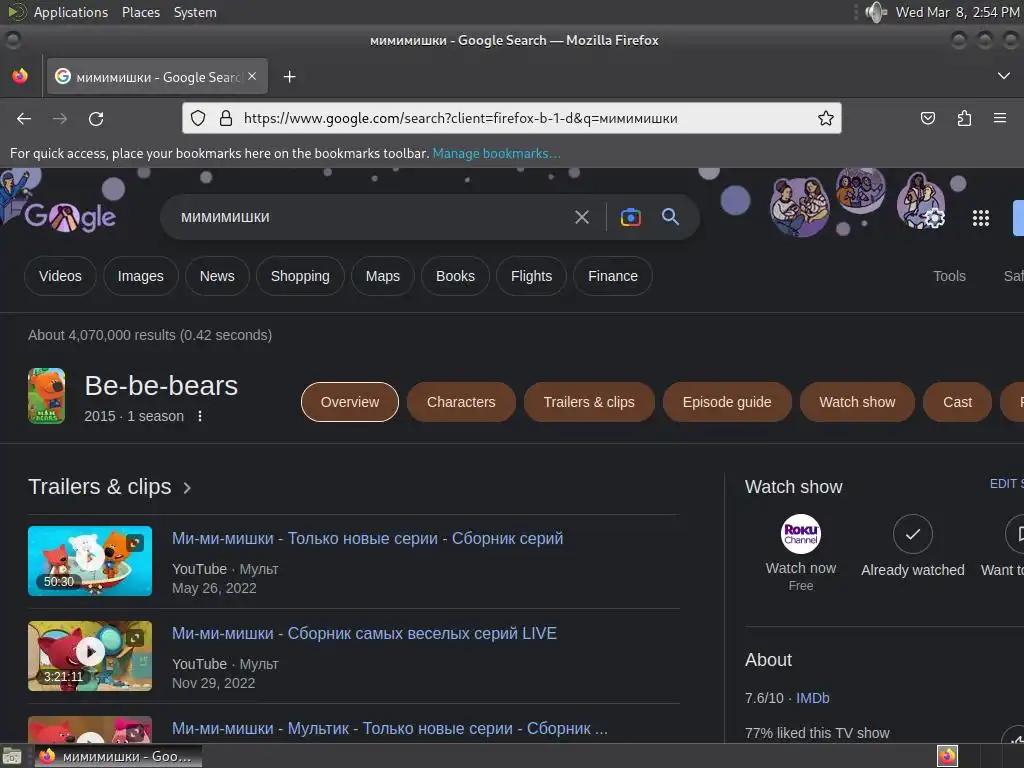1024x768 pixels.
Task: Open search Tools options
Action: 949,276
